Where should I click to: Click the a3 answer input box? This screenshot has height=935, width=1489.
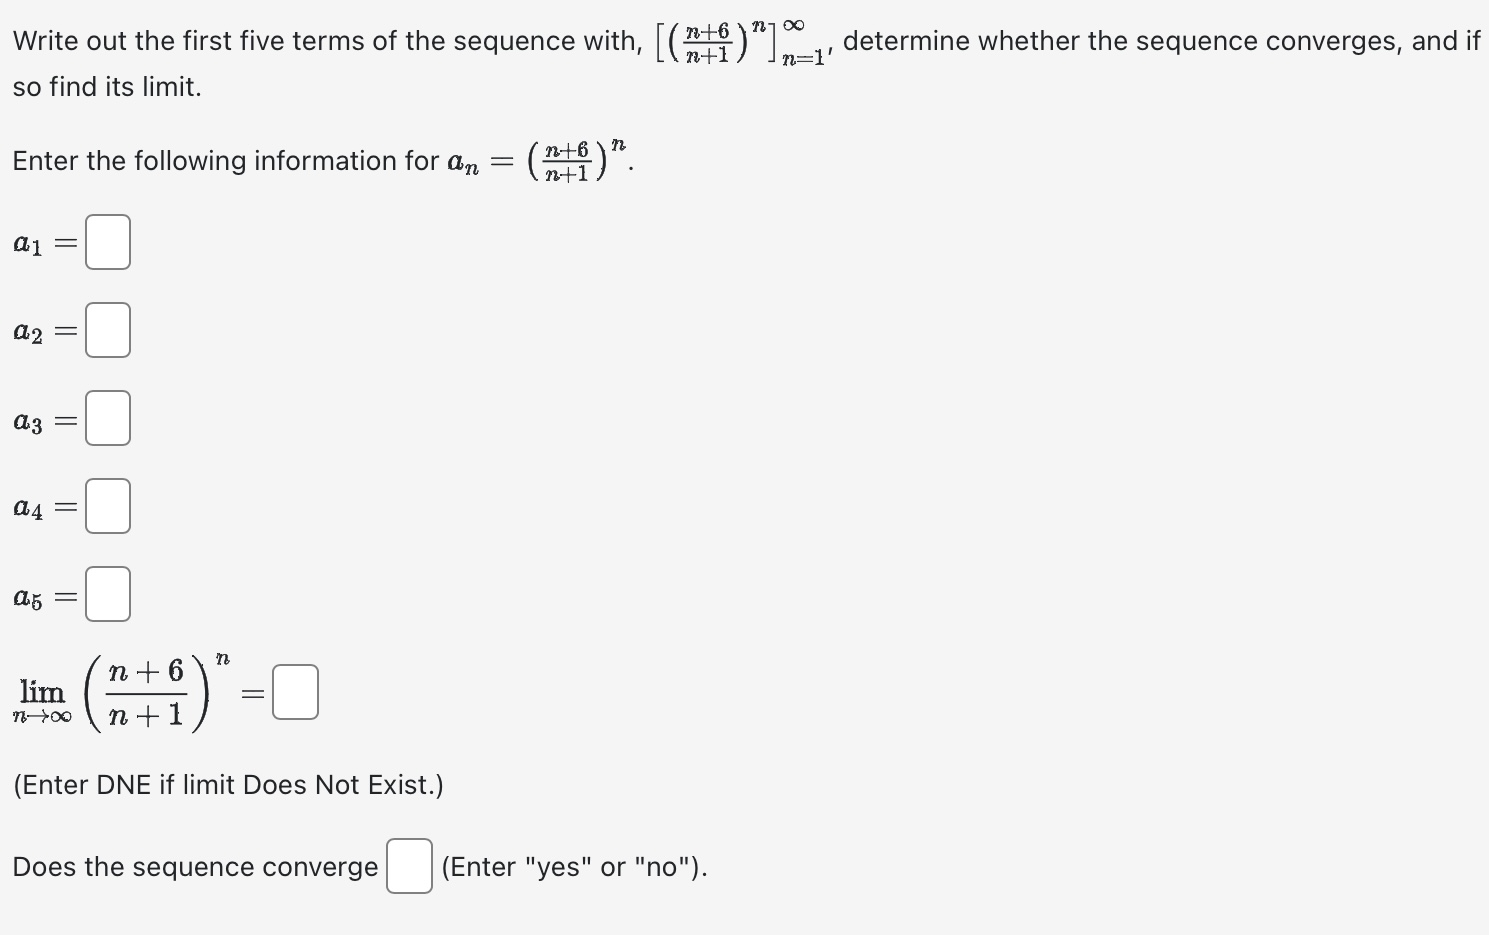107,417
